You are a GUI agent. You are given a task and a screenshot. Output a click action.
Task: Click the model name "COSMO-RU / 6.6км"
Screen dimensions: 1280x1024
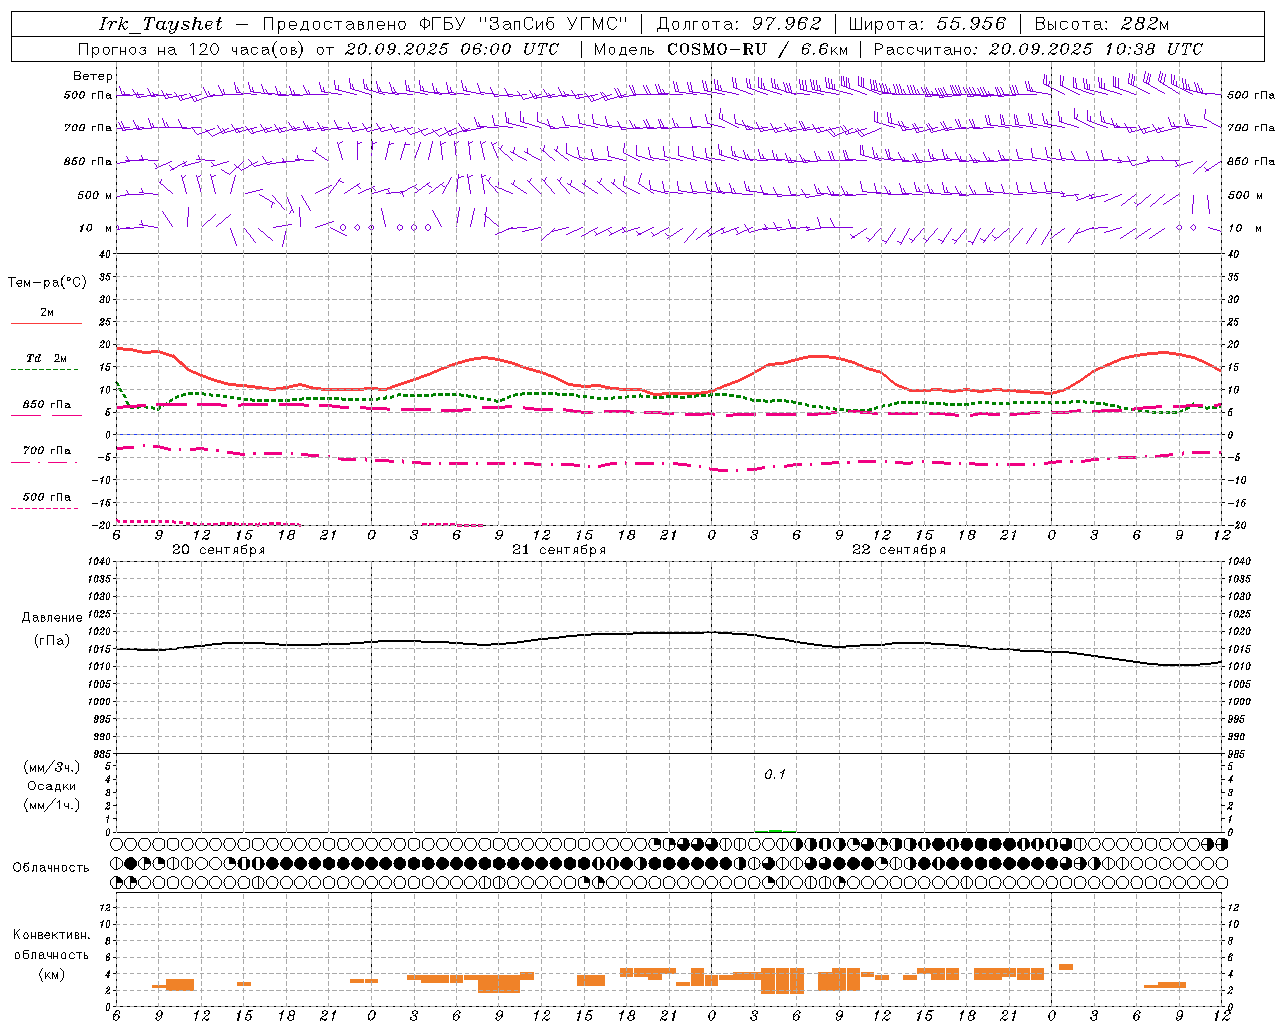point(758,49)
